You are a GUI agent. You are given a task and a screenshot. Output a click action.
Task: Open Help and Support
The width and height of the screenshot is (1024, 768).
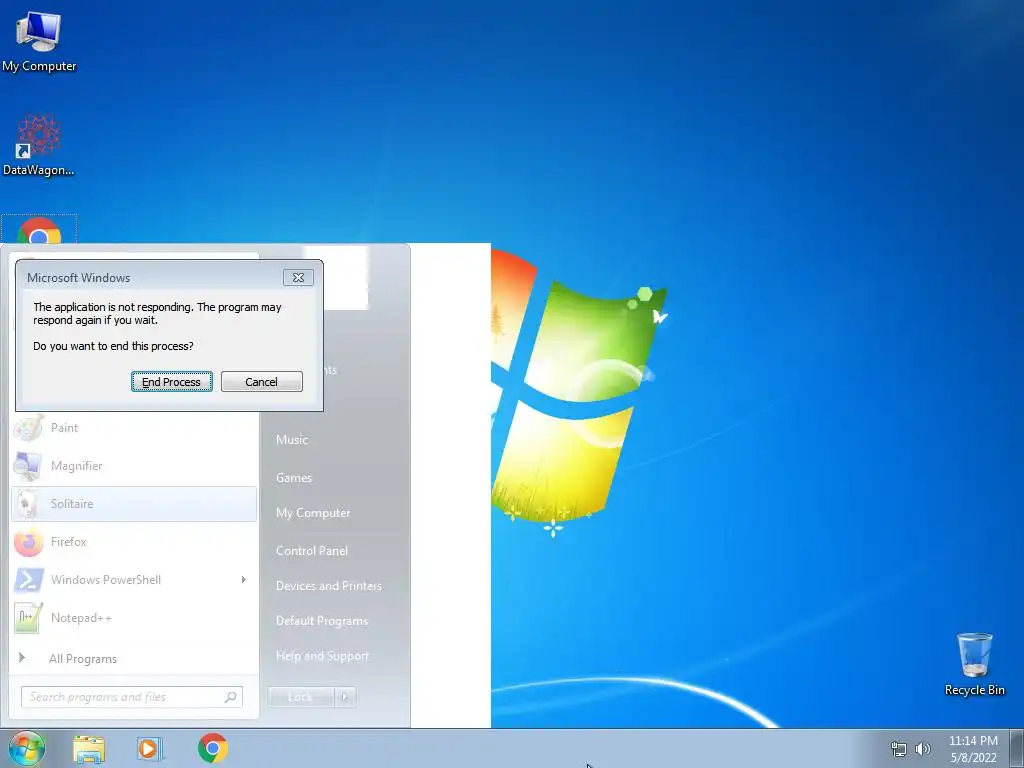tap(322, 656)
